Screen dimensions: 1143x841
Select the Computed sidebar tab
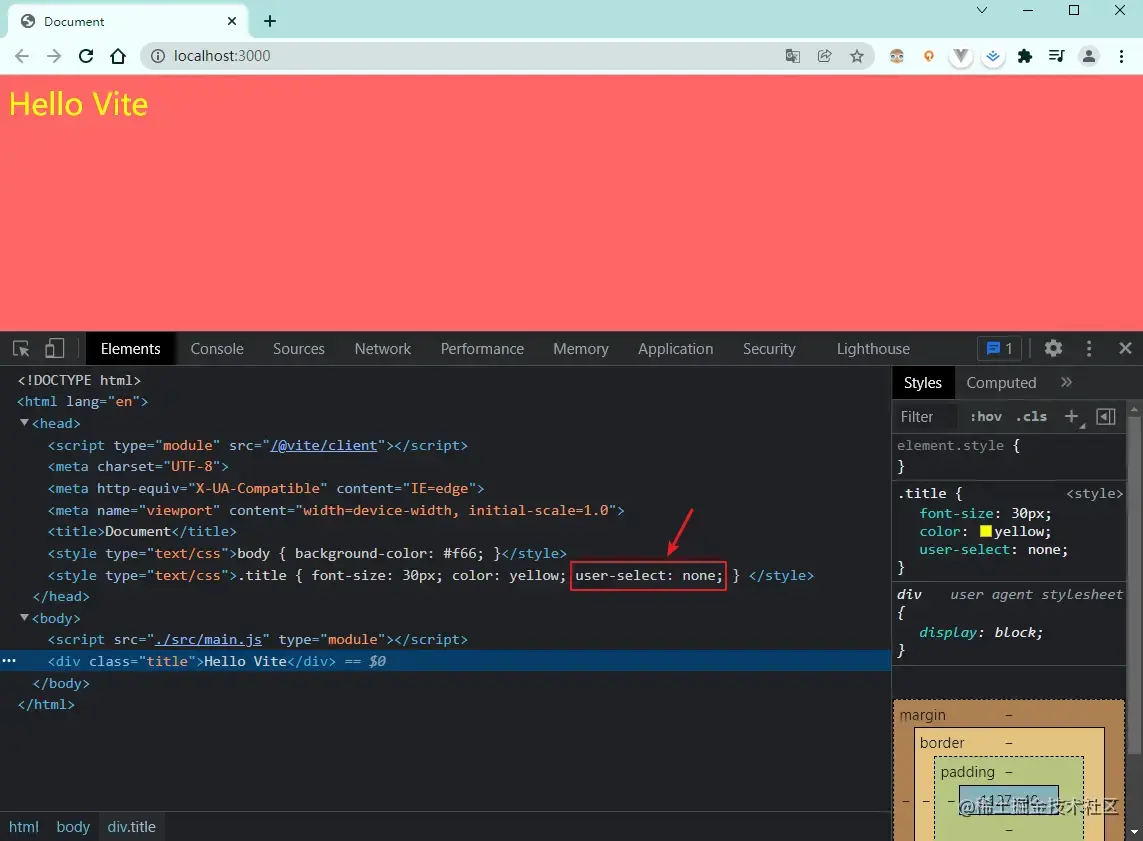pos(1001,383)
